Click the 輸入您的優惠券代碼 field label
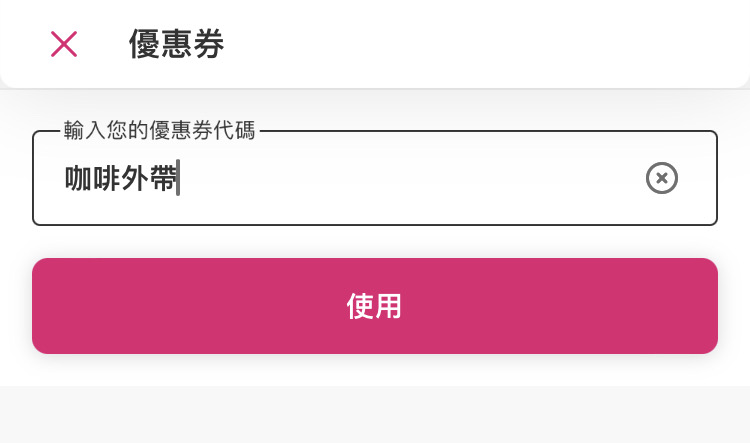The height and width of the screenshot is (443, 750). click(160, 130)
